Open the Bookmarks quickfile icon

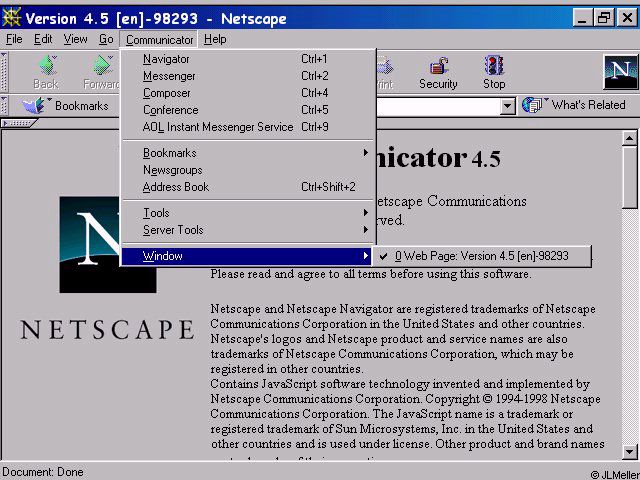tap(36, 105)
